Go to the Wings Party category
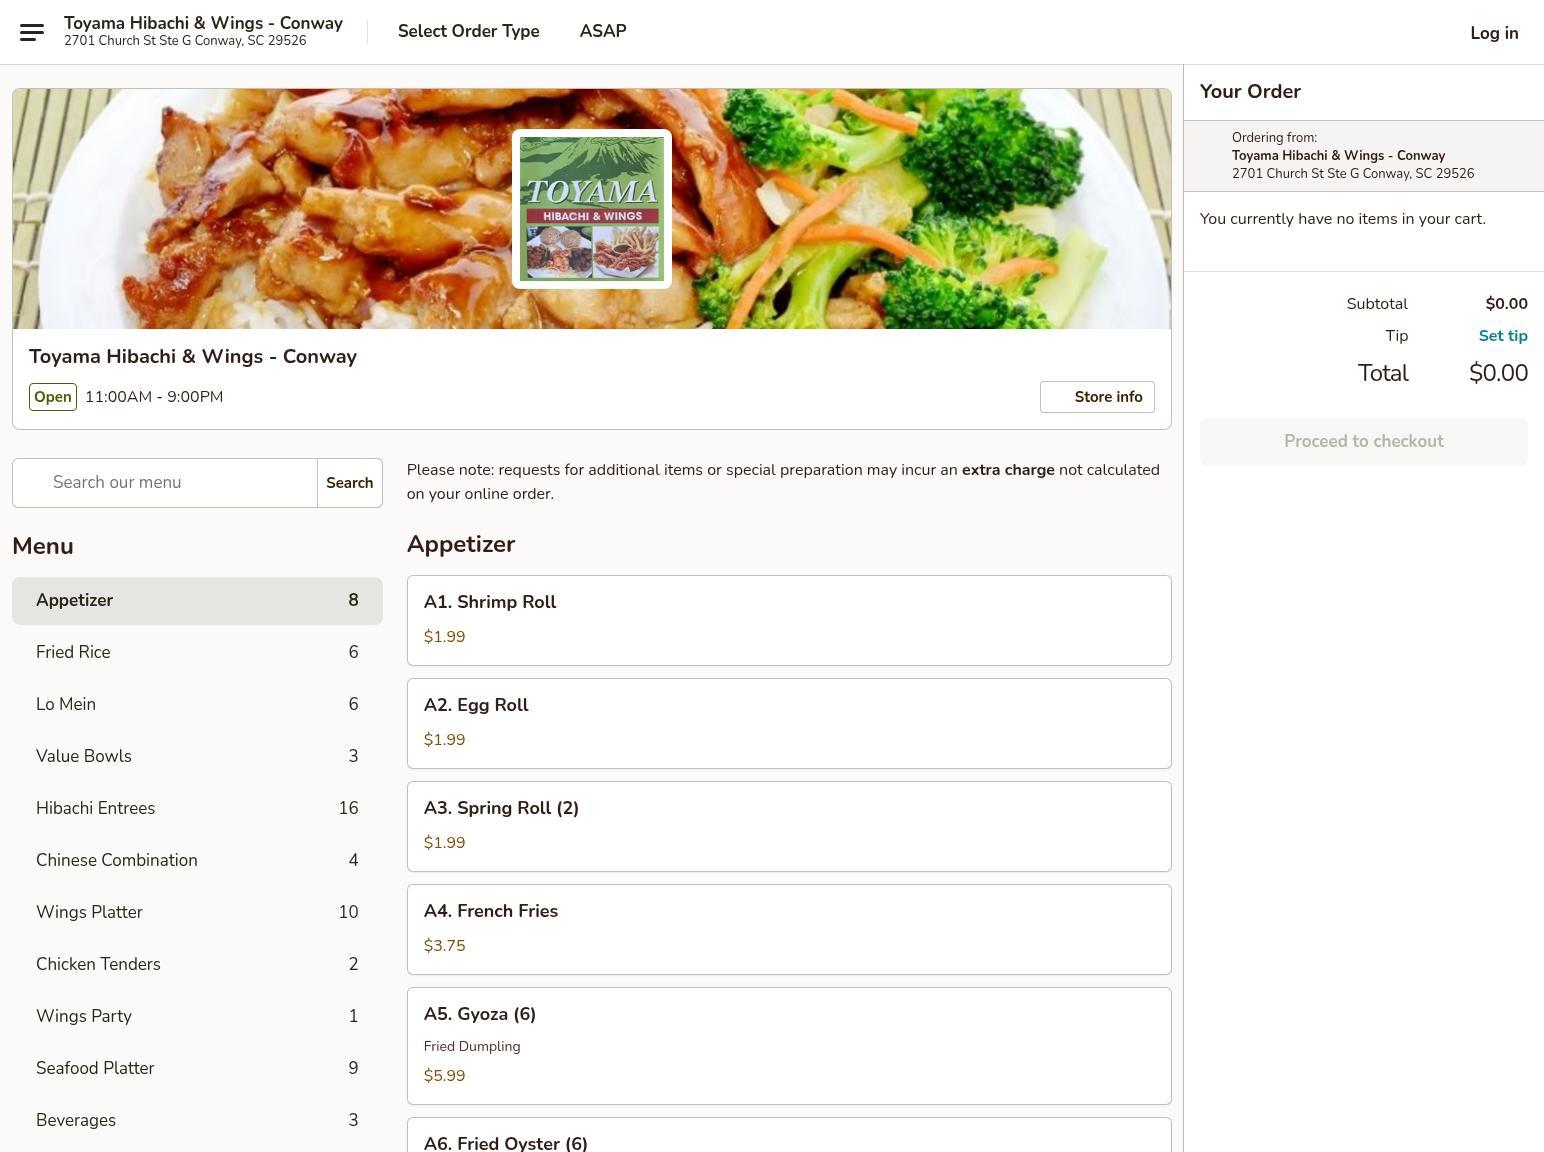1544x1152 pixels. tap(197, 1017)
